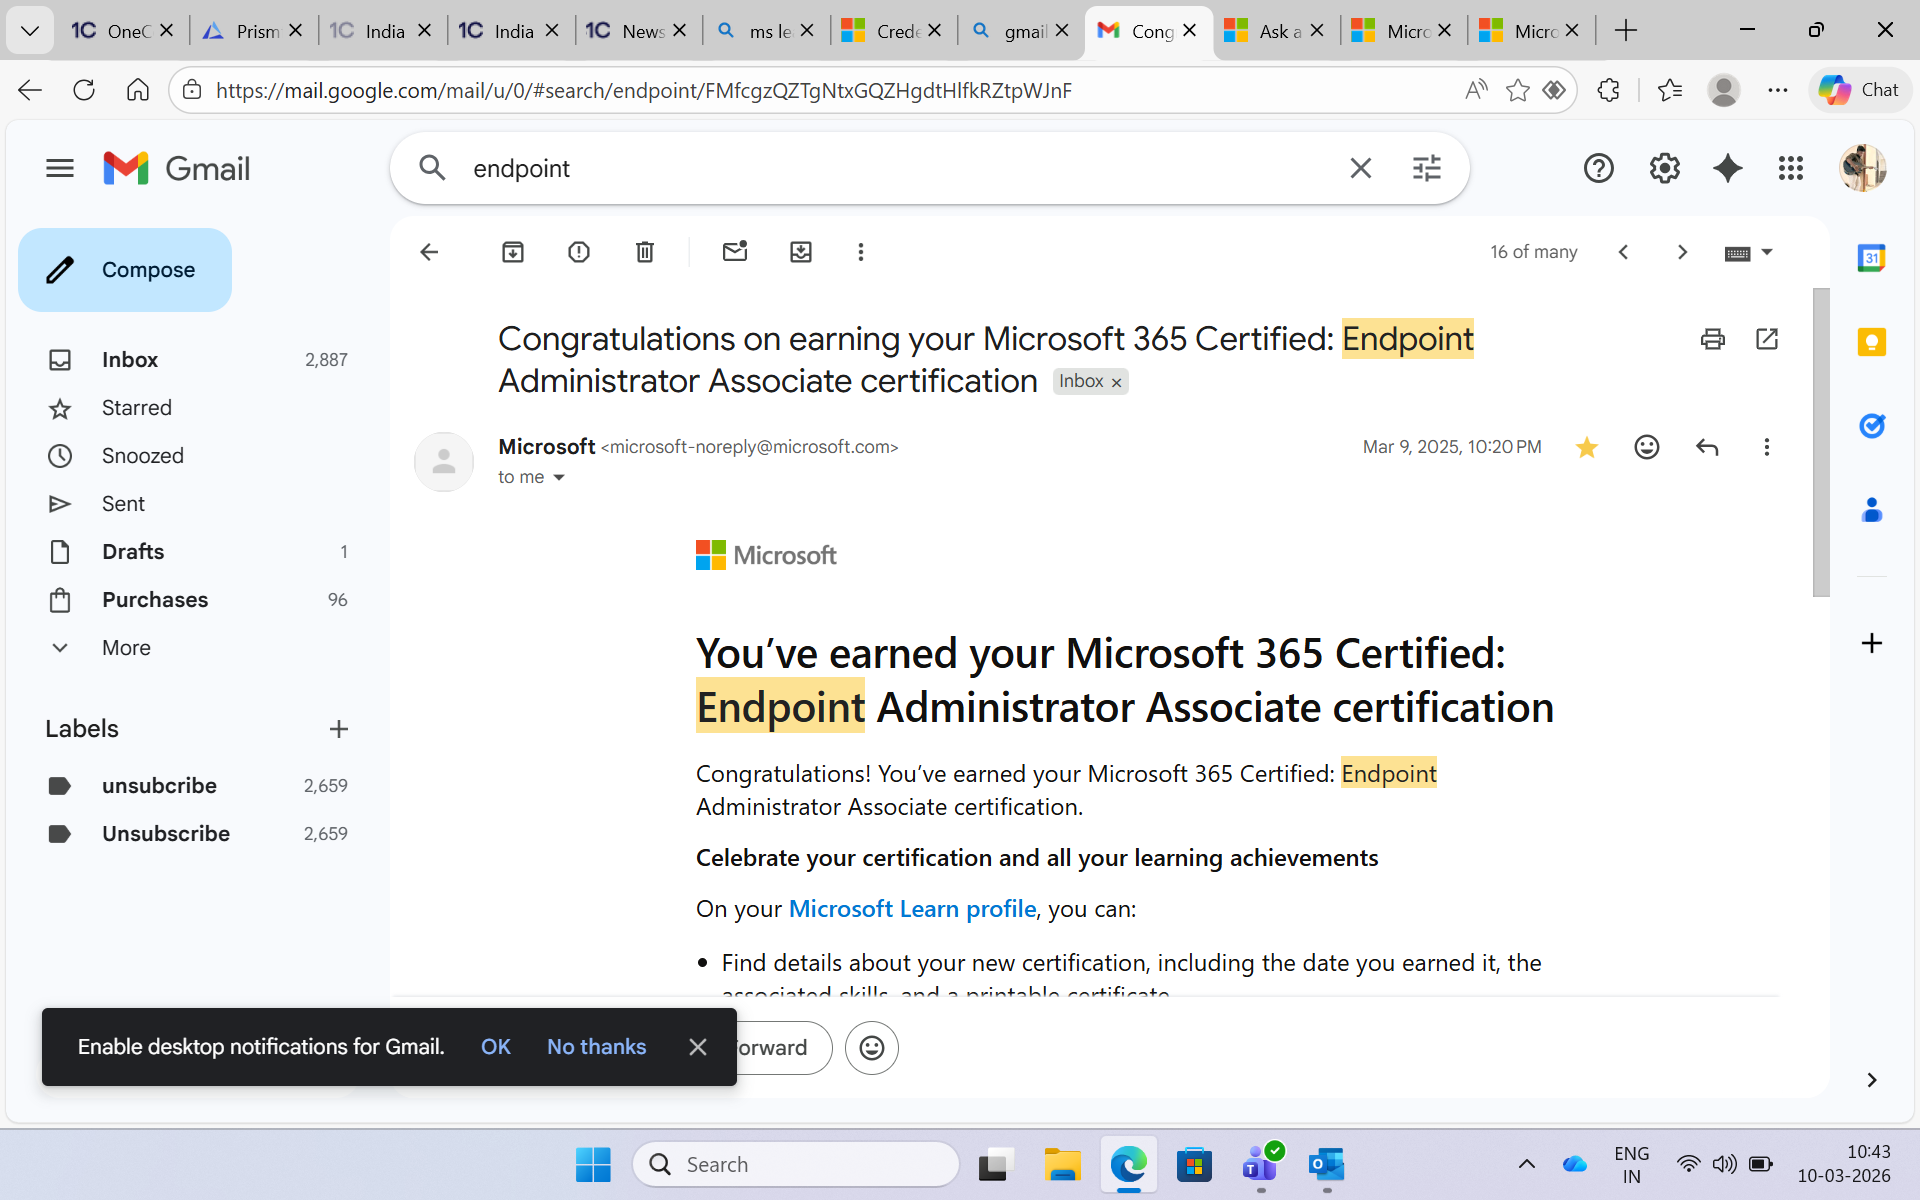Open more email actions in toolbar
Viewport: 1920px width, 1200px height.
861,252
